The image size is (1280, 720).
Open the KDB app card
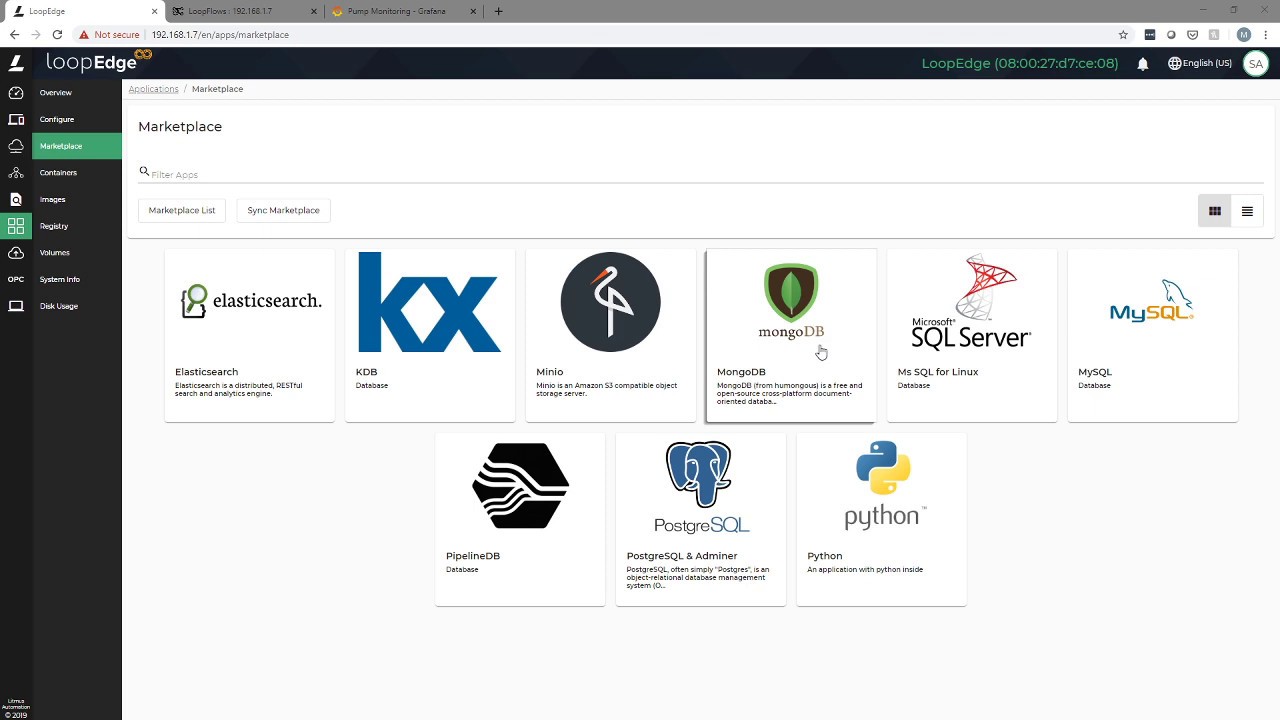point(430,336)
